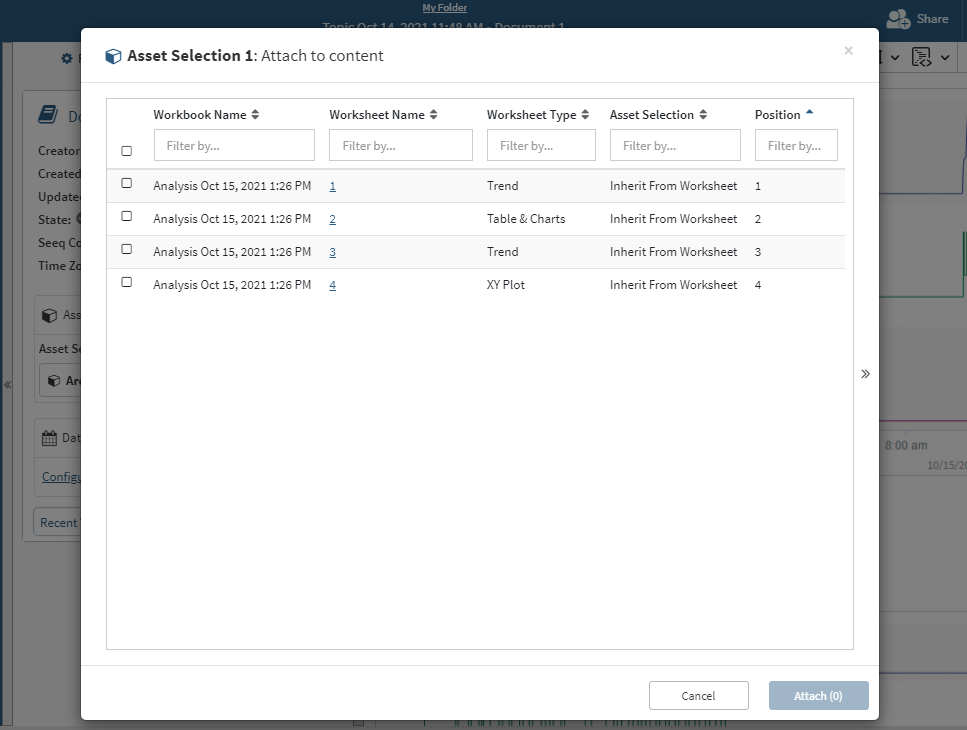This screenshot has height=730, width=967.
Task: Open worksheet 3 via its link
Action: pyautogui.click(x=332, y=251)
